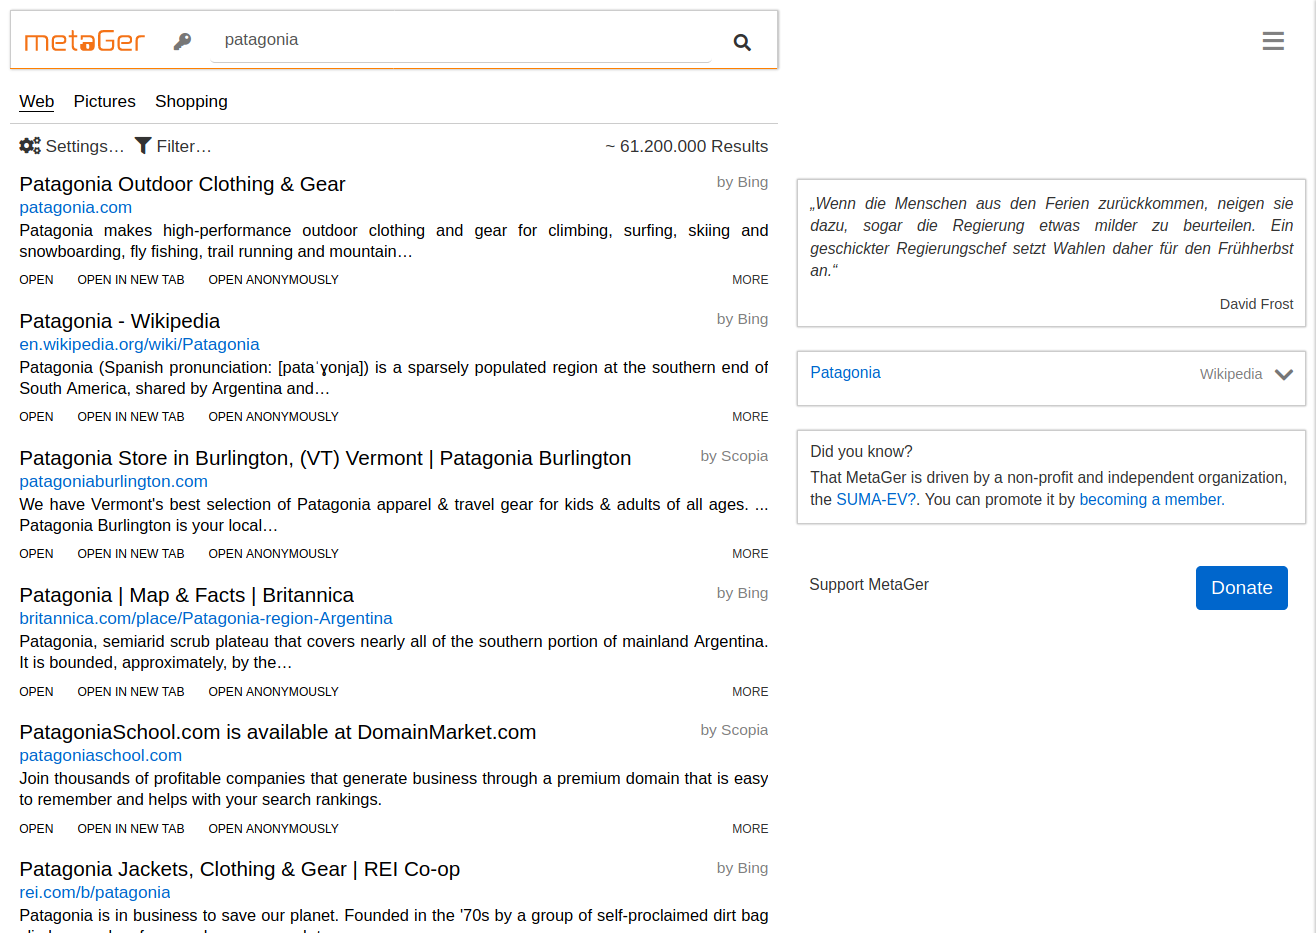1316x933 pixels.
Task: Click the Support MetaGer text
Action: 869,584
